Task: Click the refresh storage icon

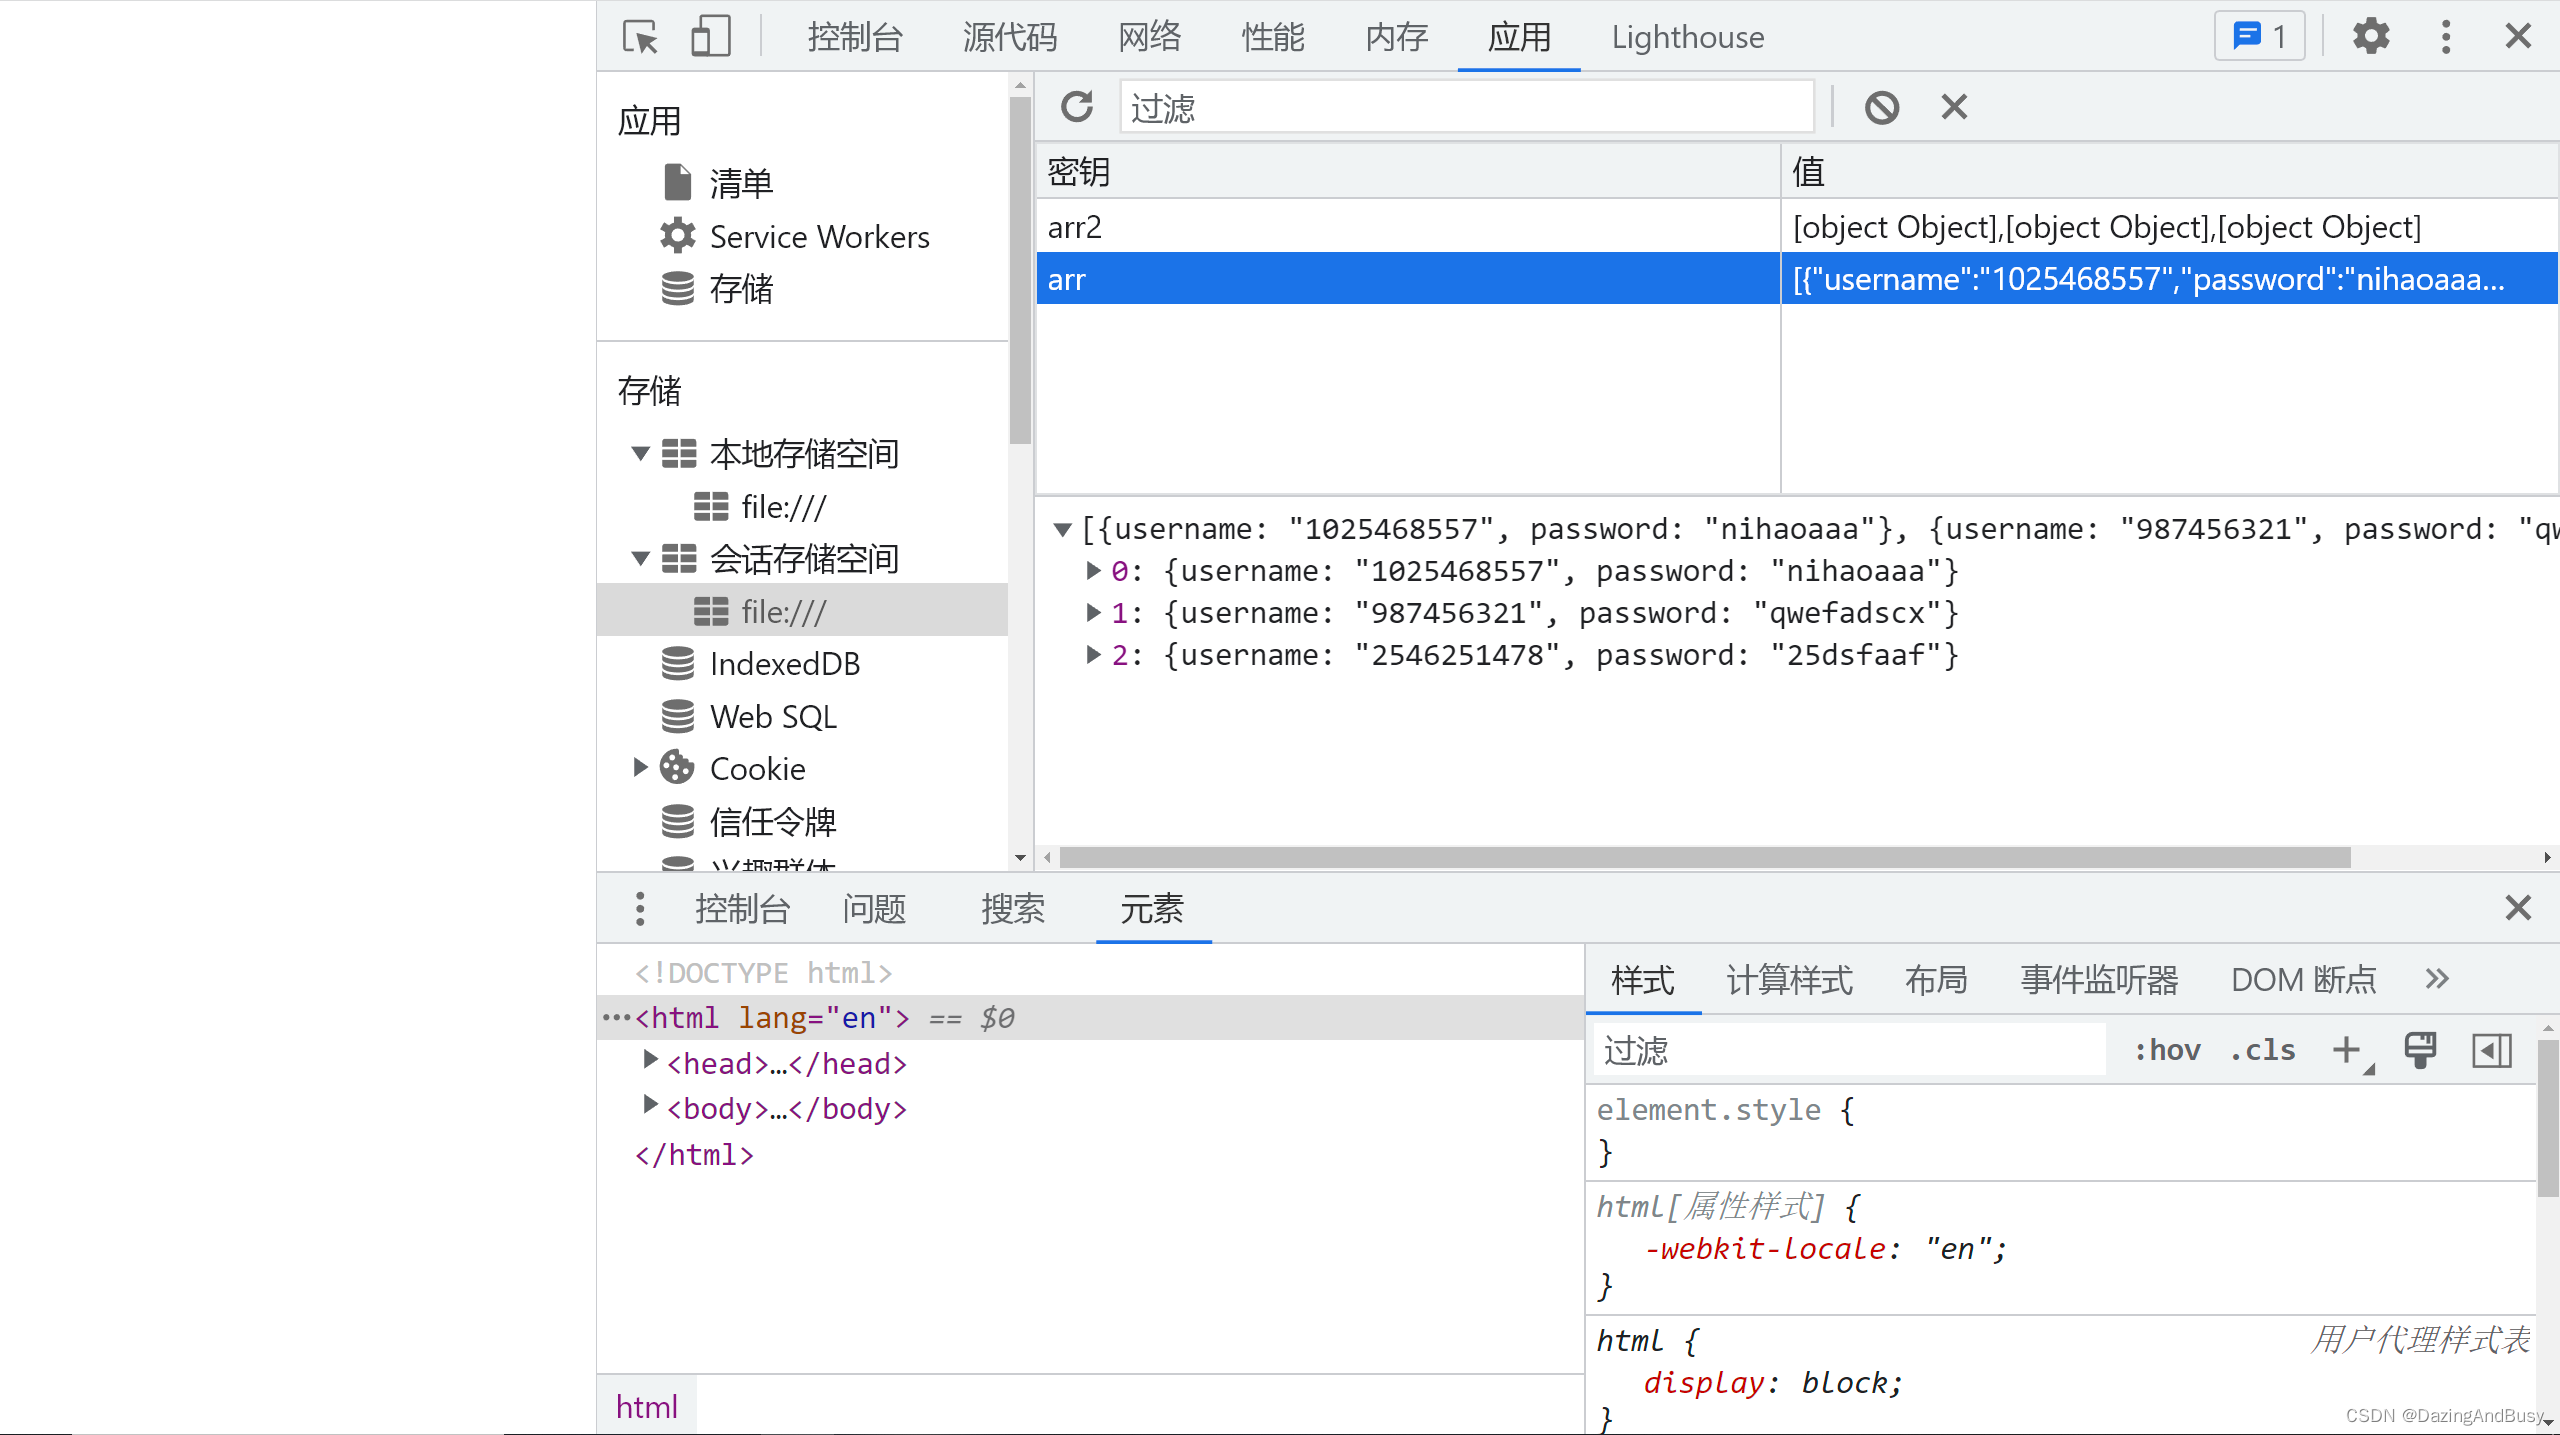Action: click(1077, 107)
